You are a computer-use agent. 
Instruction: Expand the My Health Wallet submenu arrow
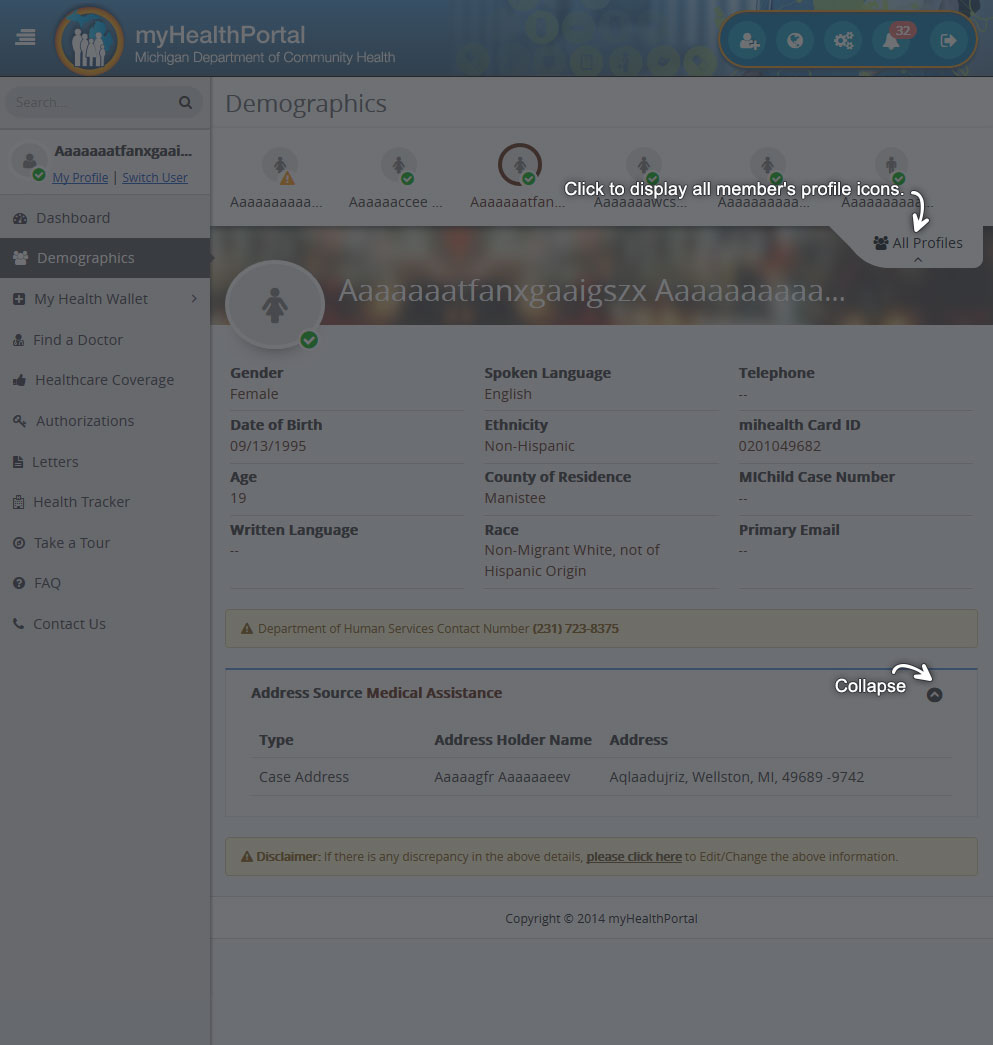194,299
